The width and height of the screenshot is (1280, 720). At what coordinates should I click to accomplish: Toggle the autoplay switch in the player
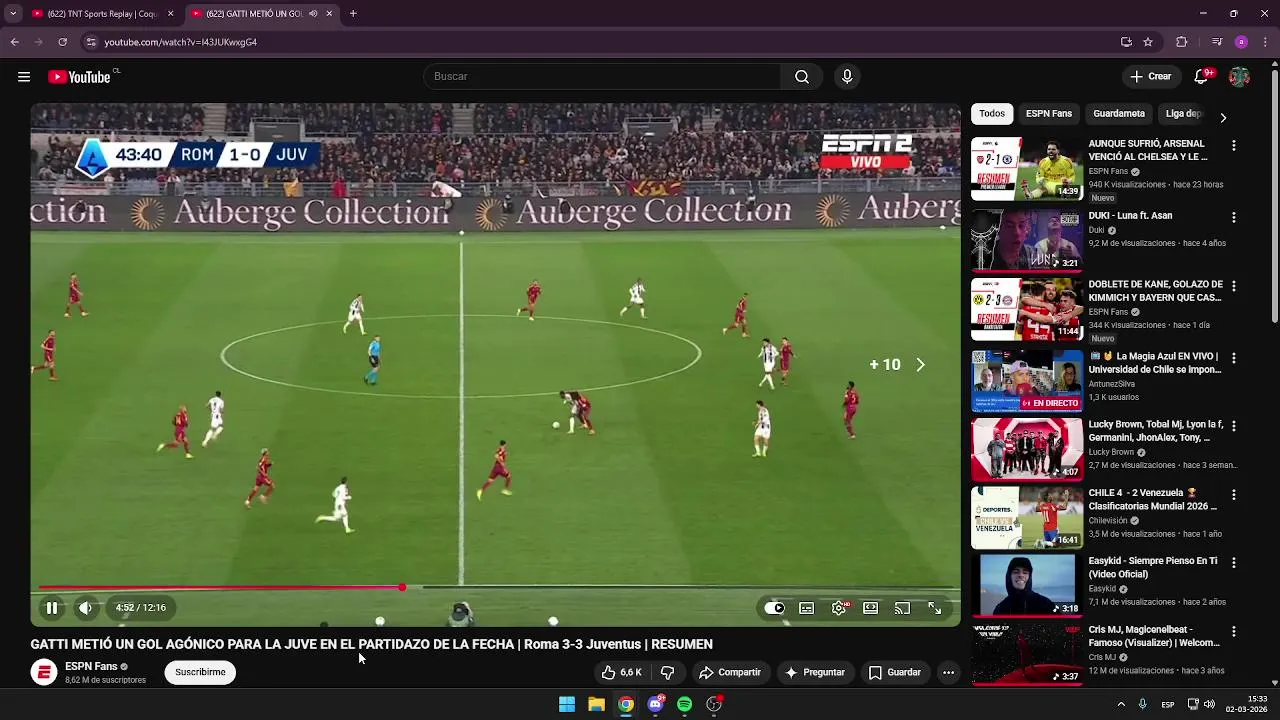click(775, 608)
